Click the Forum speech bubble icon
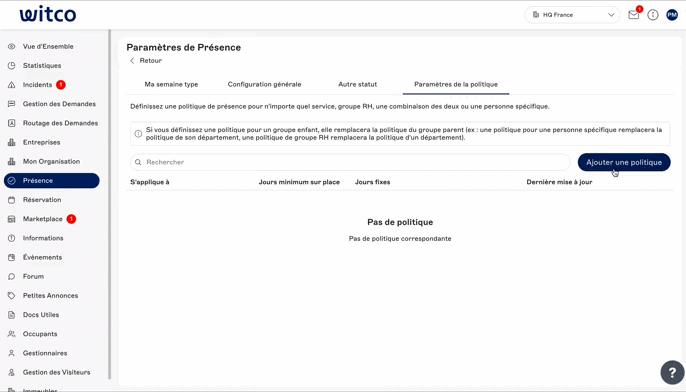 [11, 276]
